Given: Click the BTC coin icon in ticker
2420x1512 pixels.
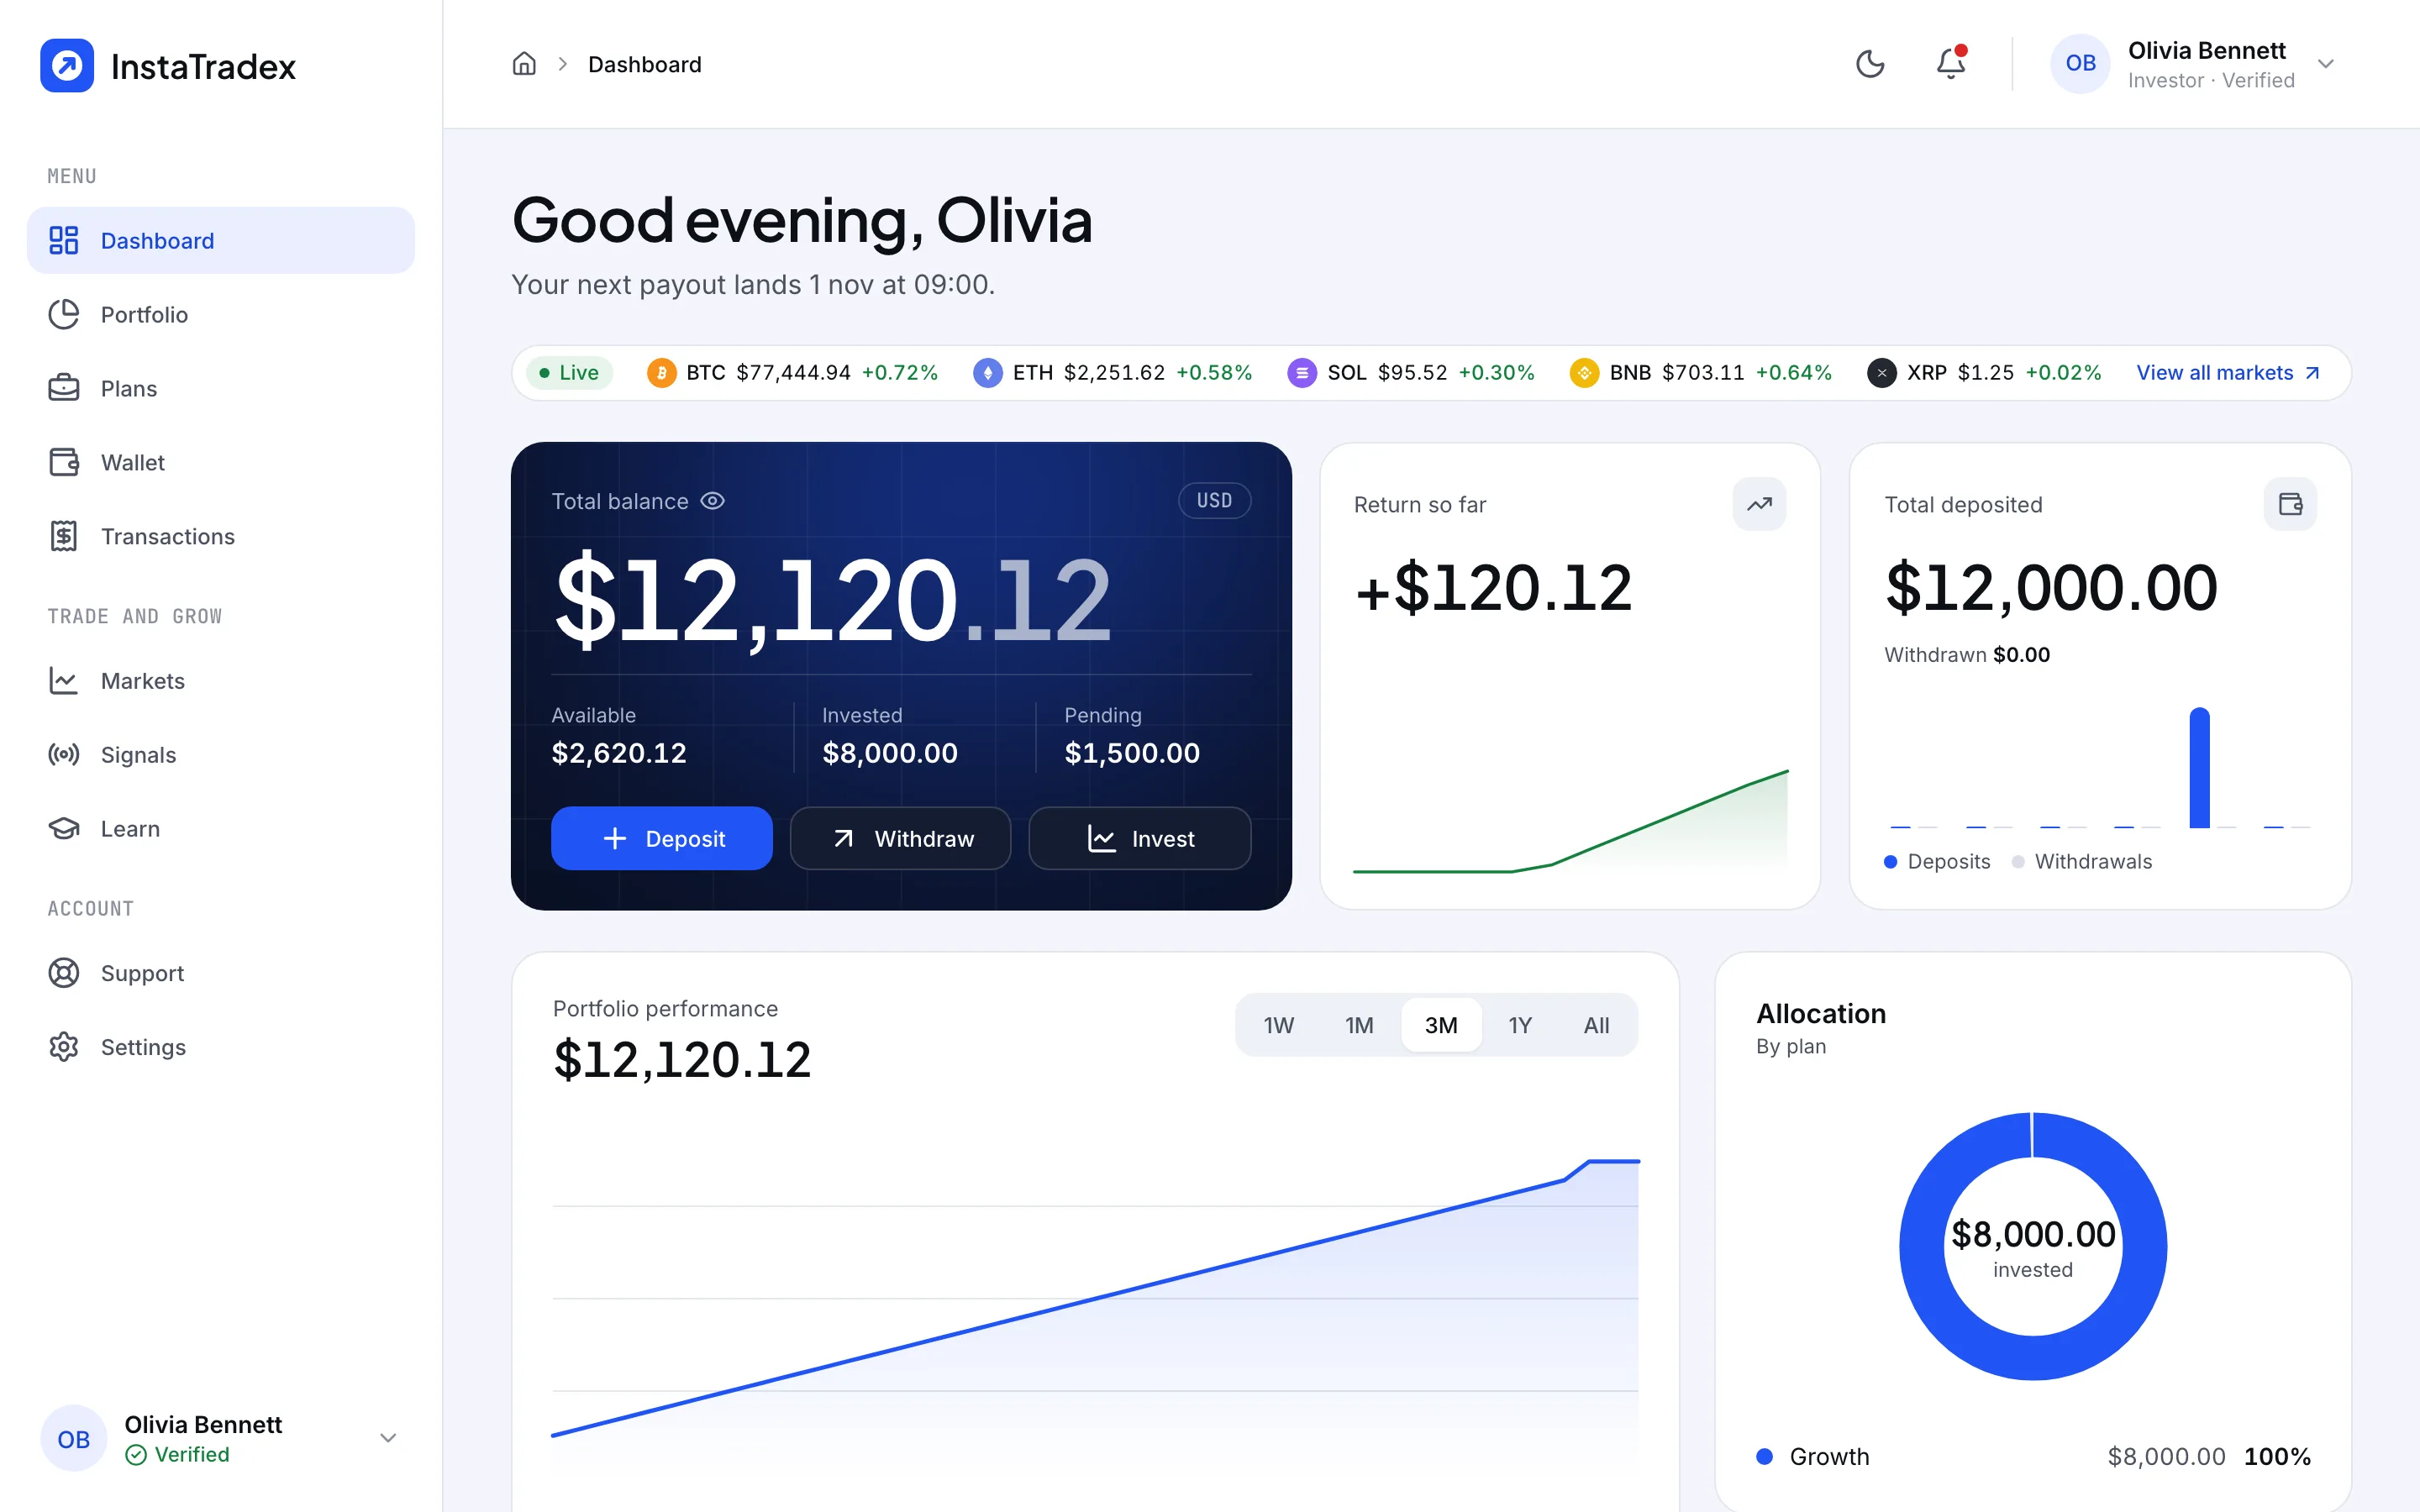Looking at the screenshot, I should pyautogui.click(x=661, y=373).
